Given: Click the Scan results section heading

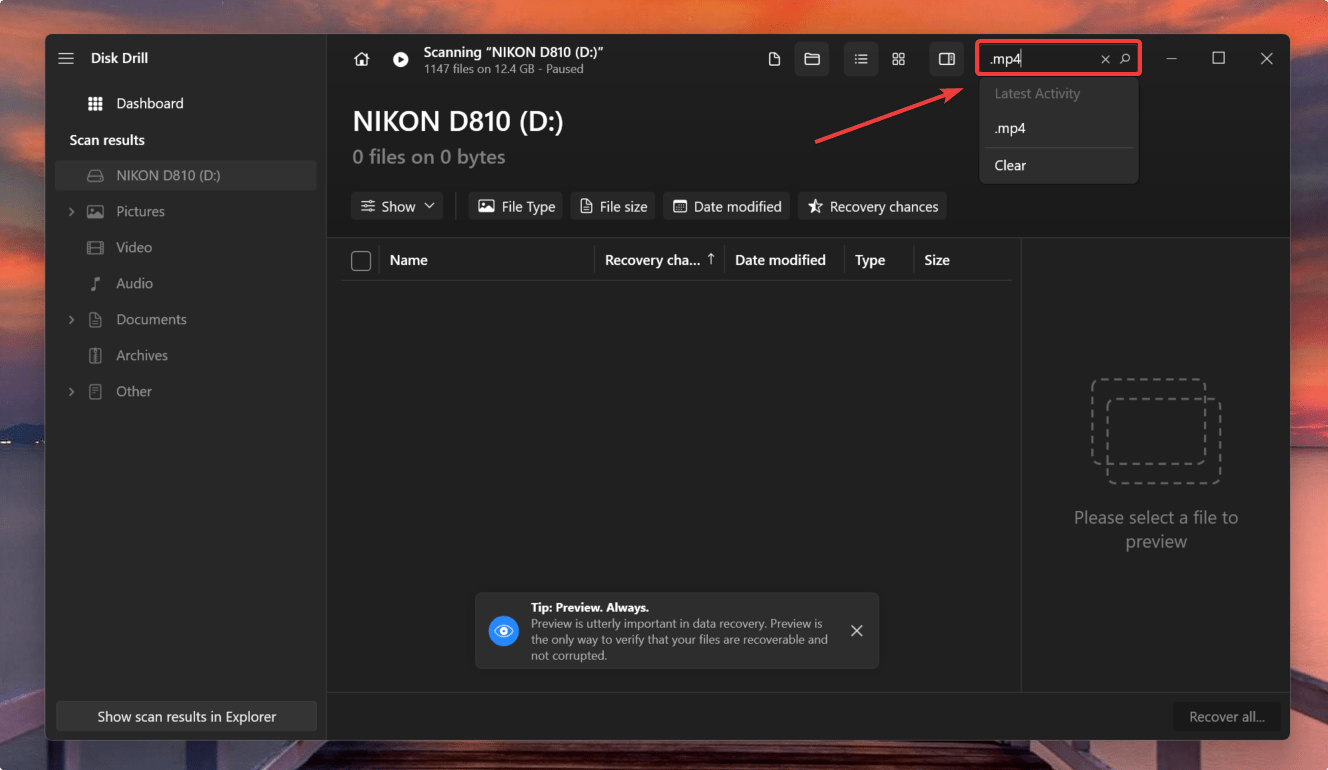Looking at the screenshot, I should point(107,140).
